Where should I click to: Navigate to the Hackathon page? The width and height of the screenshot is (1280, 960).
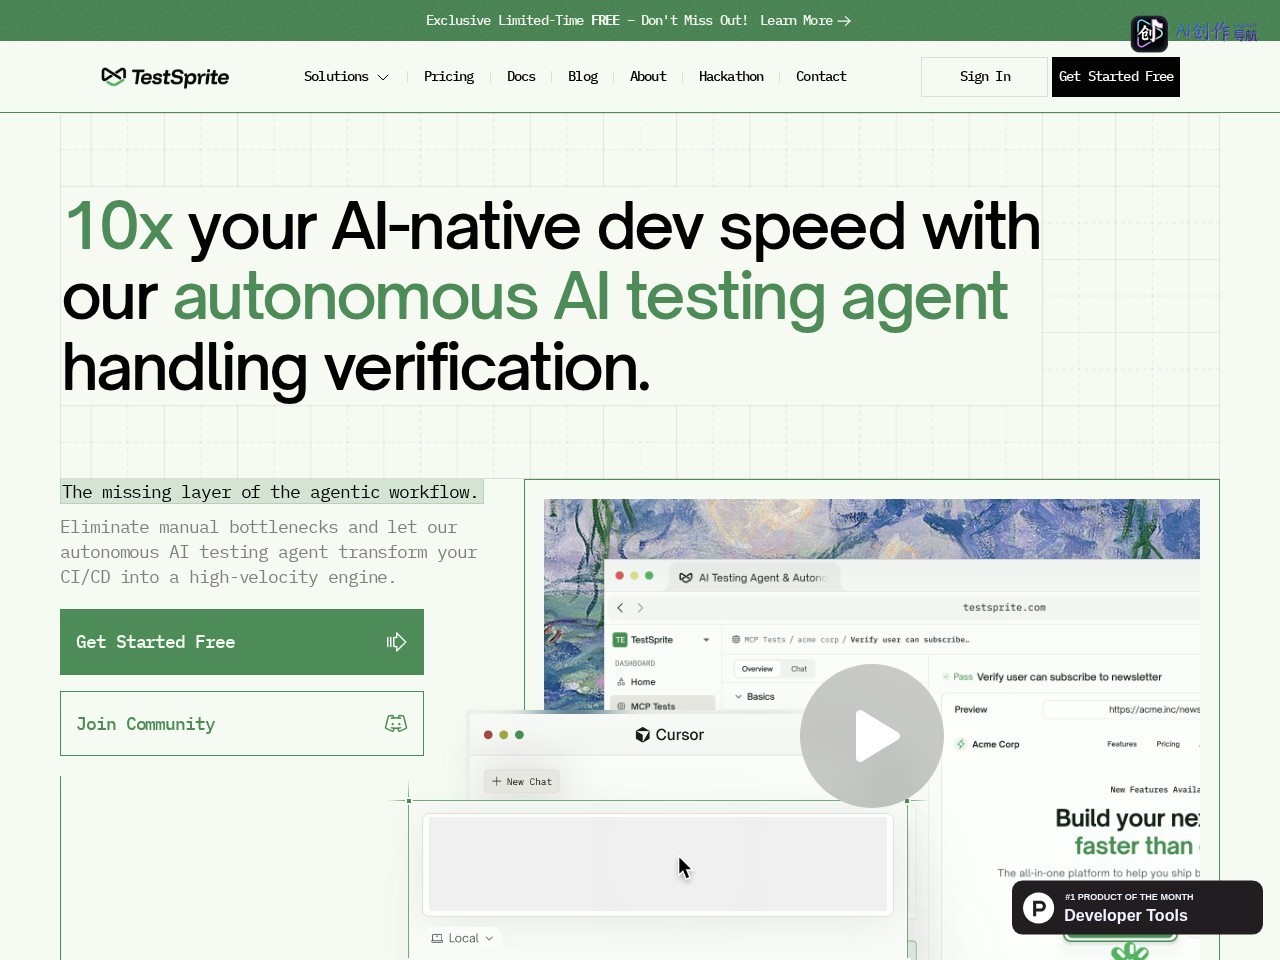[x=731, y=77]
